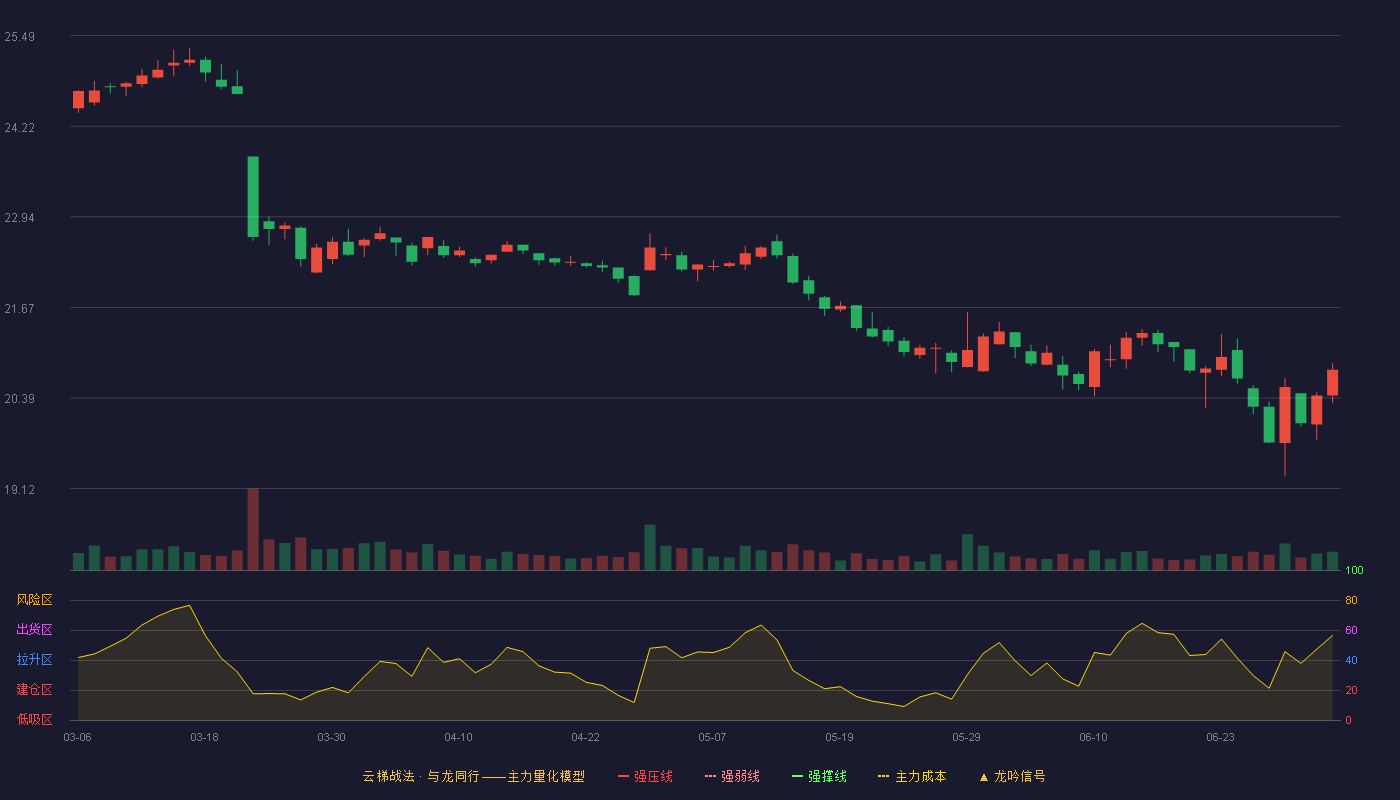The width and height of the screenshot is (1400, 800).
Task: Click the 出货区 zone label
Action: 34,630
